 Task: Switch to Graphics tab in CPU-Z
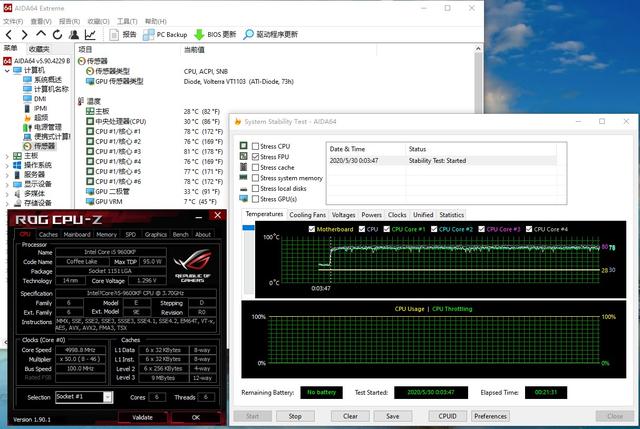click(156, 234)
